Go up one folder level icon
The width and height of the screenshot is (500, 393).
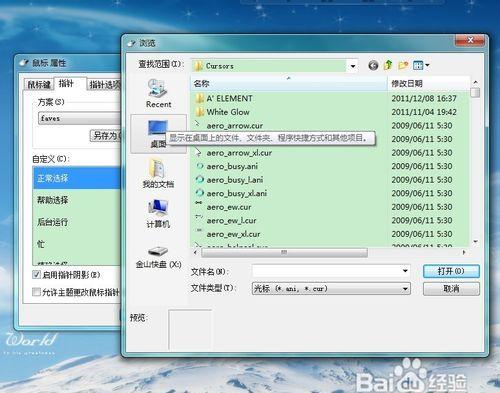tap(388, 65)
